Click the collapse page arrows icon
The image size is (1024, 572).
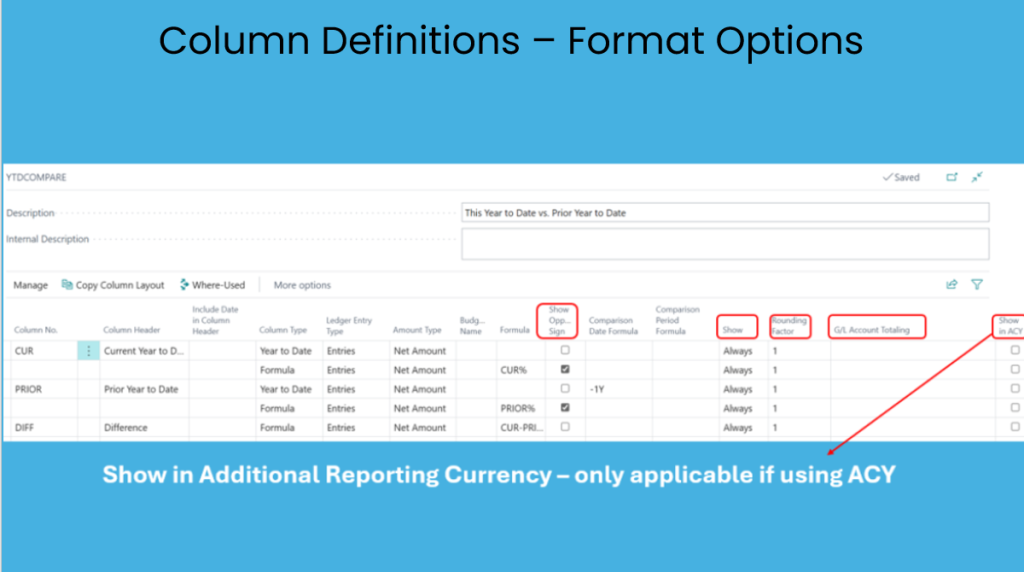click(x=977, y=177)
